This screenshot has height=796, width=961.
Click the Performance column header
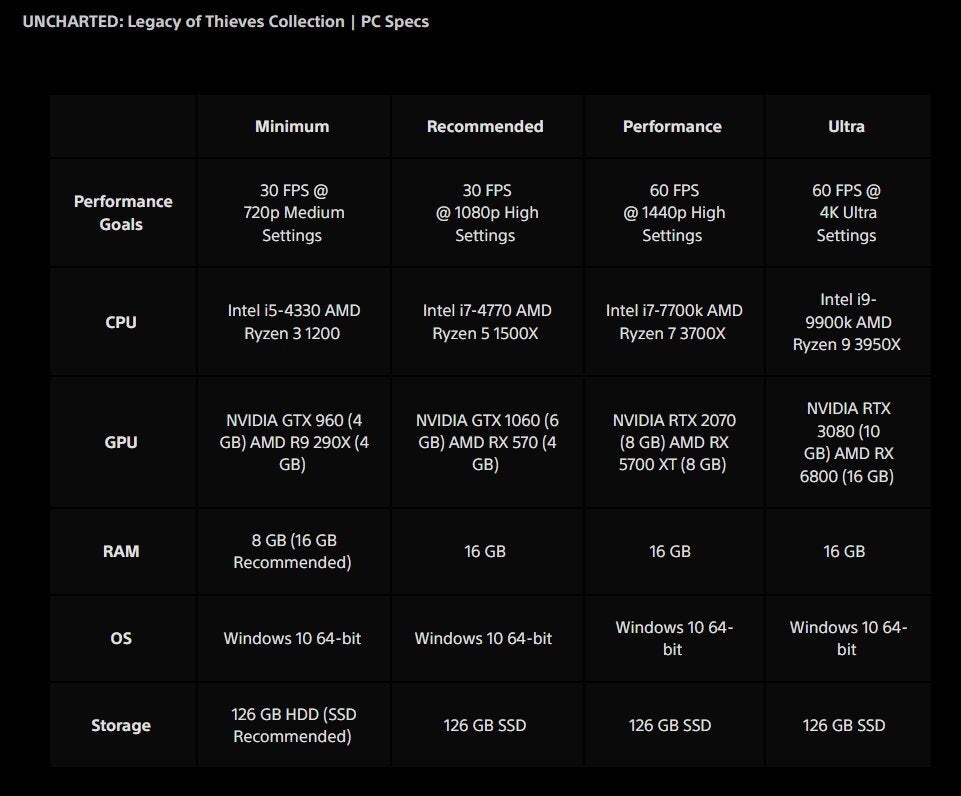(672, 127)
